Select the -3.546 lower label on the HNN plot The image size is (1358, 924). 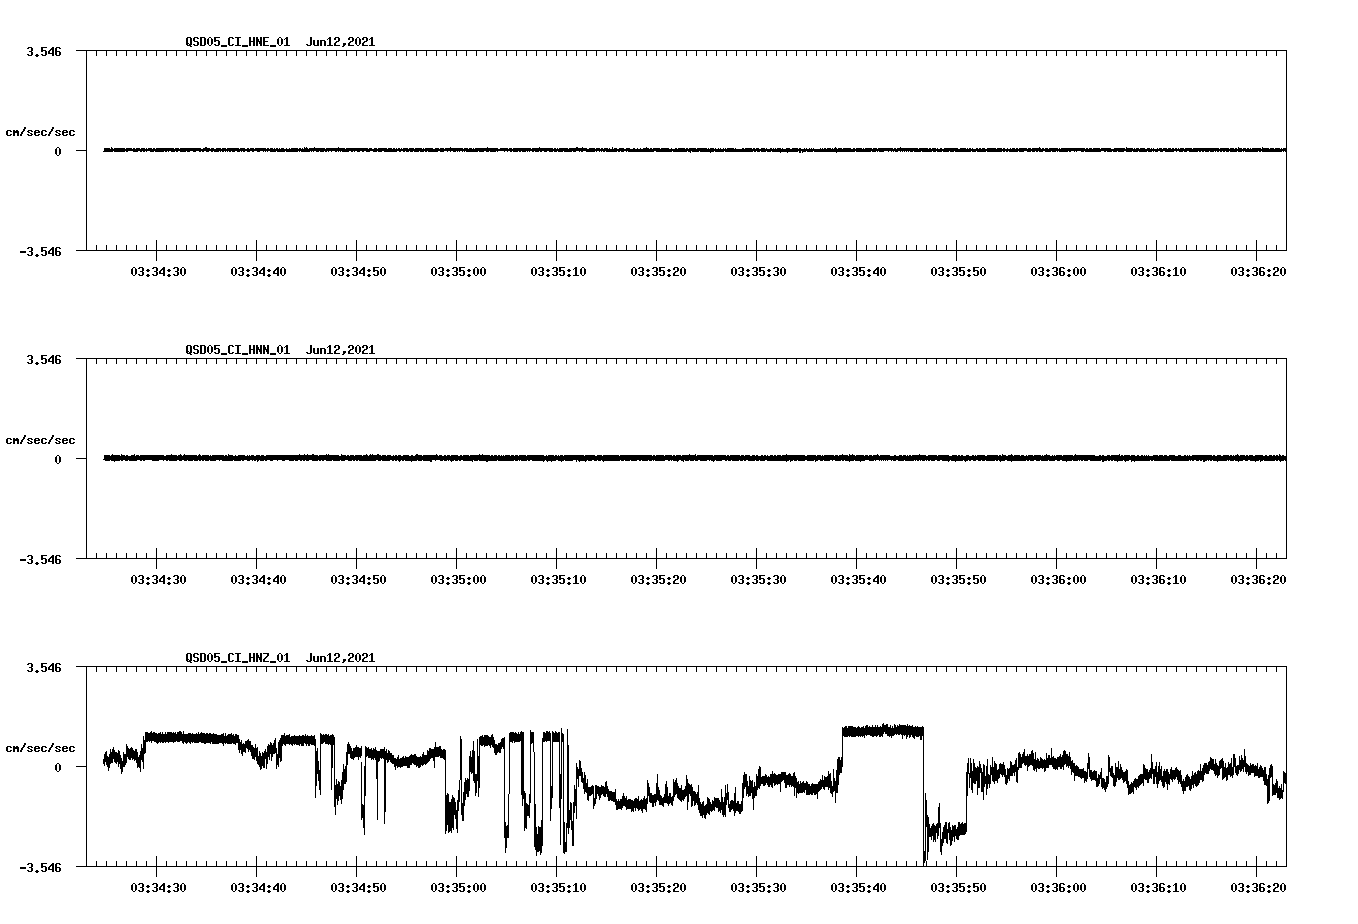(40, 560)
